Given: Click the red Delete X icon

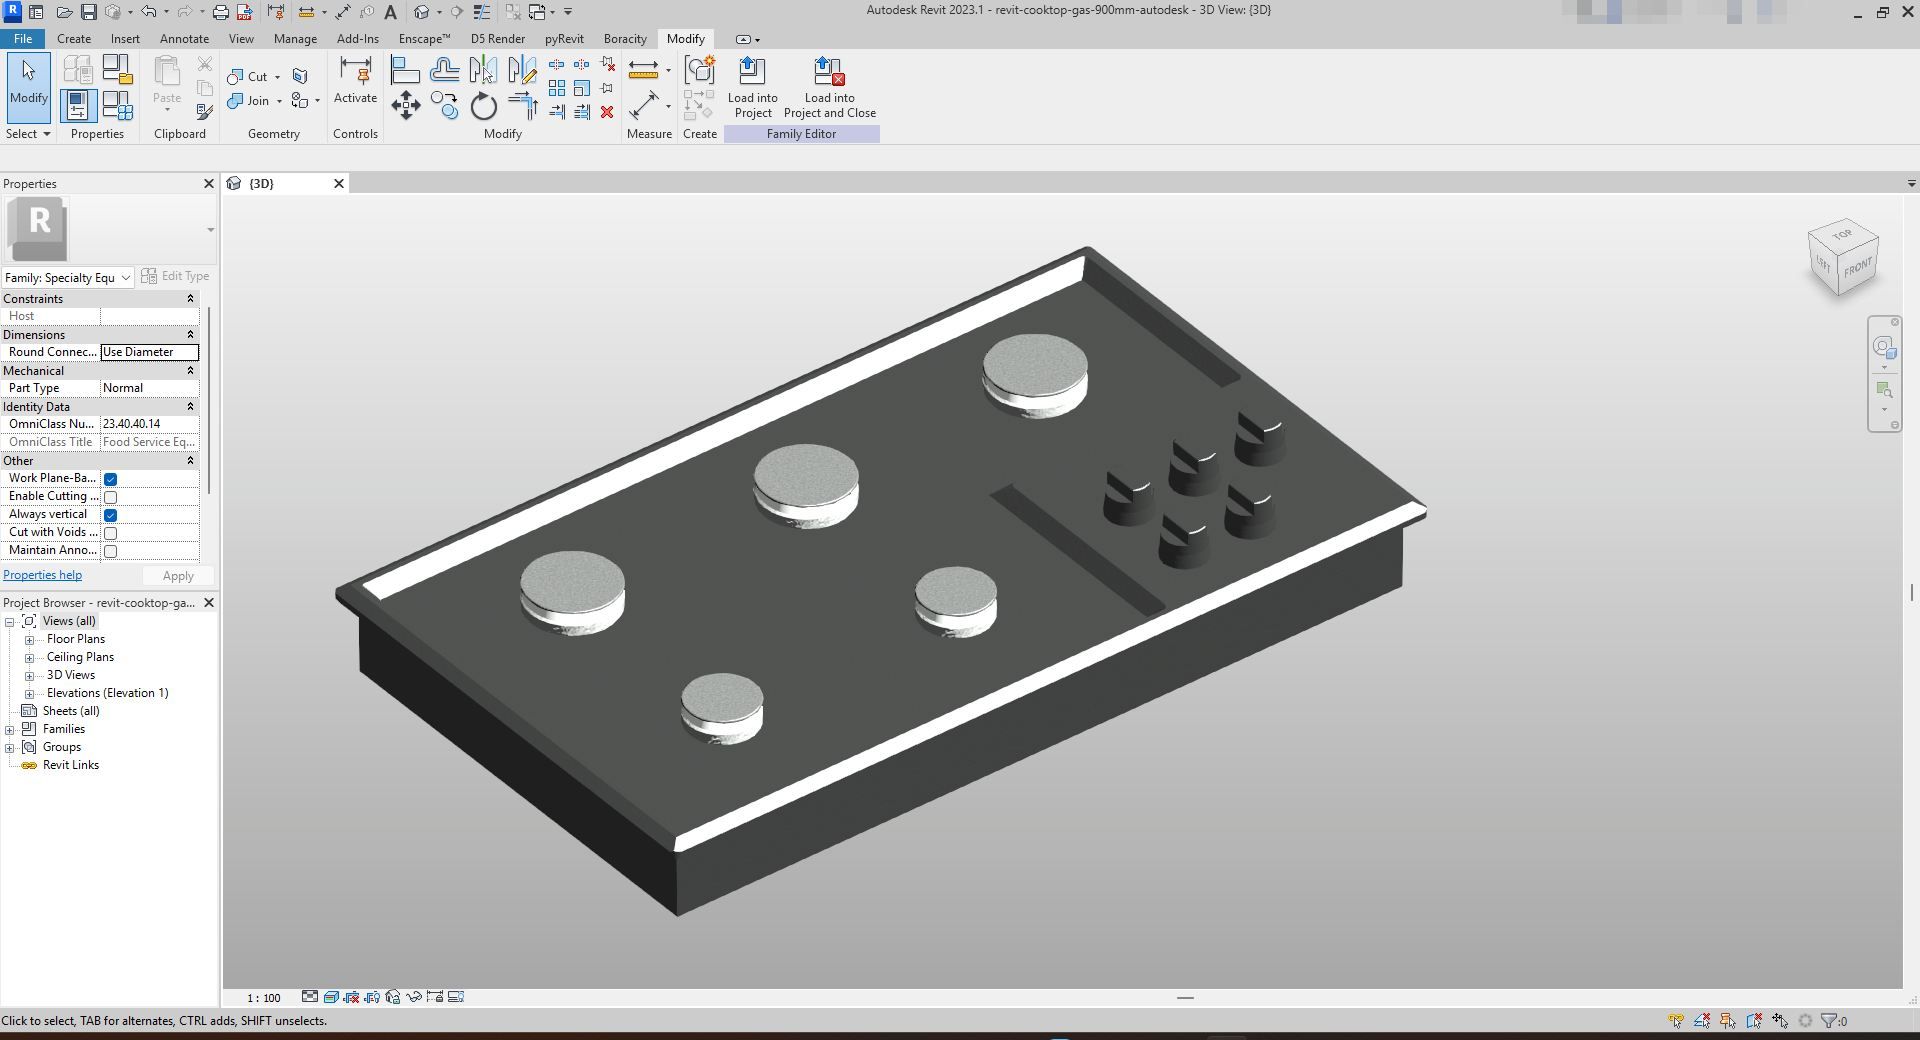Looking at the screenshot, I should (x=607, y=112).
